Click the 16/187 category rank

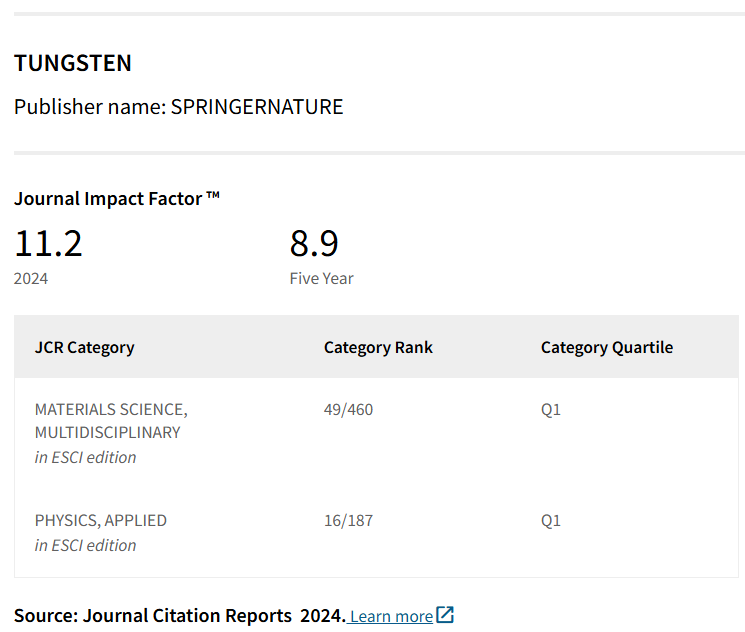(348, 520)
